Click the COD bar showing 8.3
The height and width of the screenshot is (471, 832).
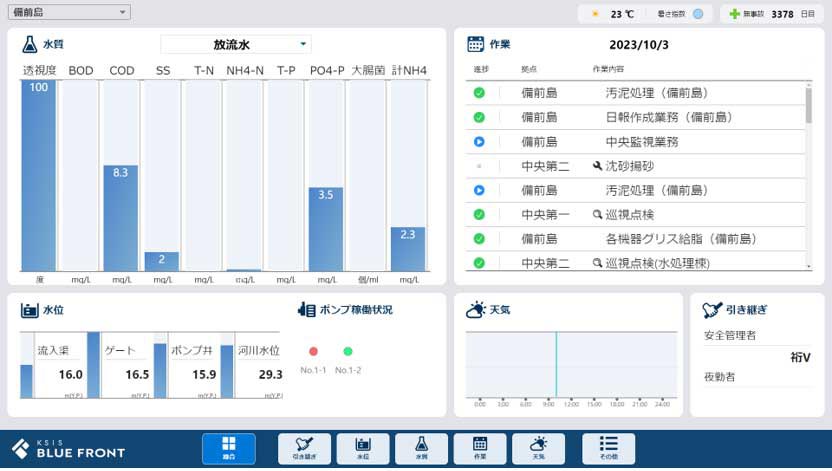[x=121, y=218]
